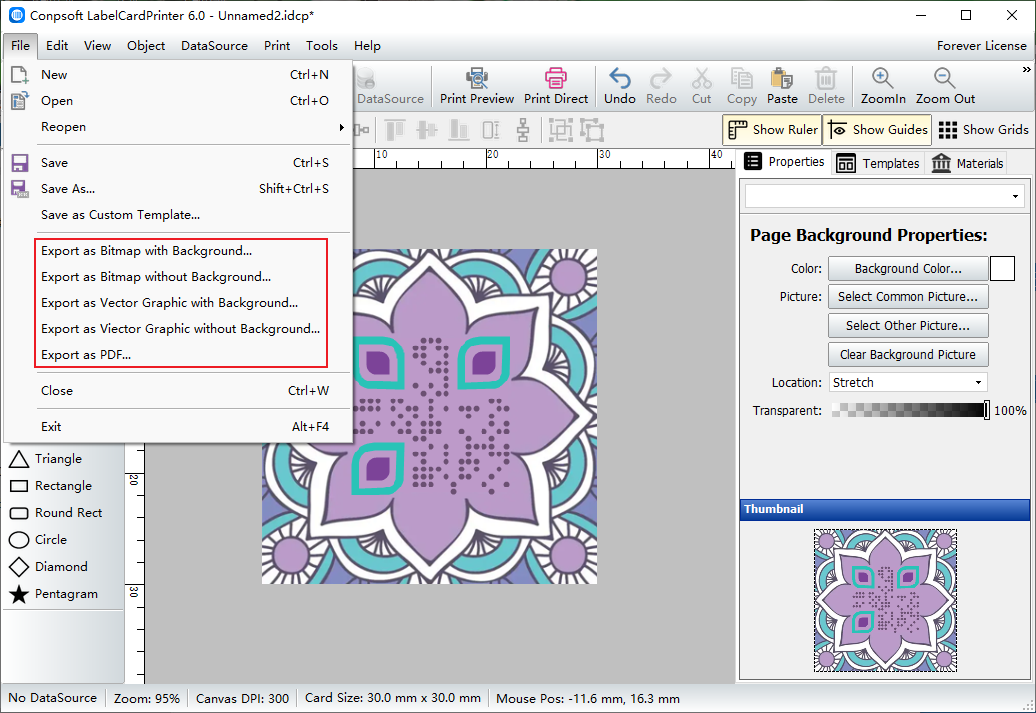
Task: Click the white background color swatch
Action: click(x=1002, y=269)
